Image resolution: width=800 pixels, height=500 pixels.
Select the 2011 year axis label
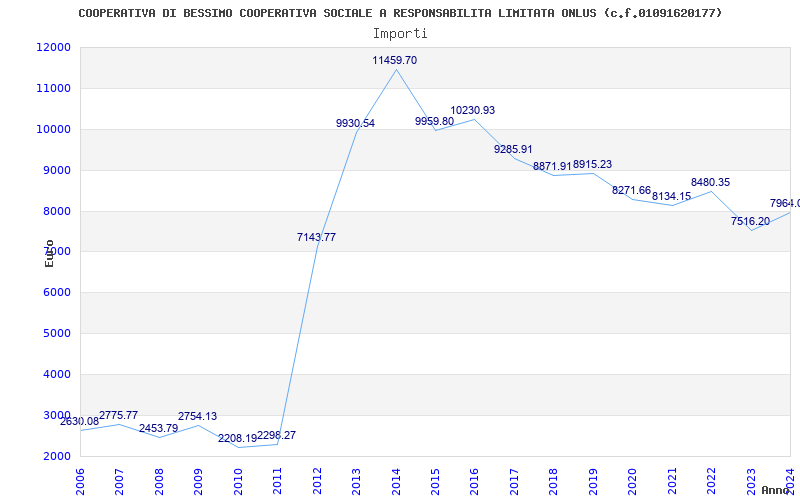(x=278, y=481)
